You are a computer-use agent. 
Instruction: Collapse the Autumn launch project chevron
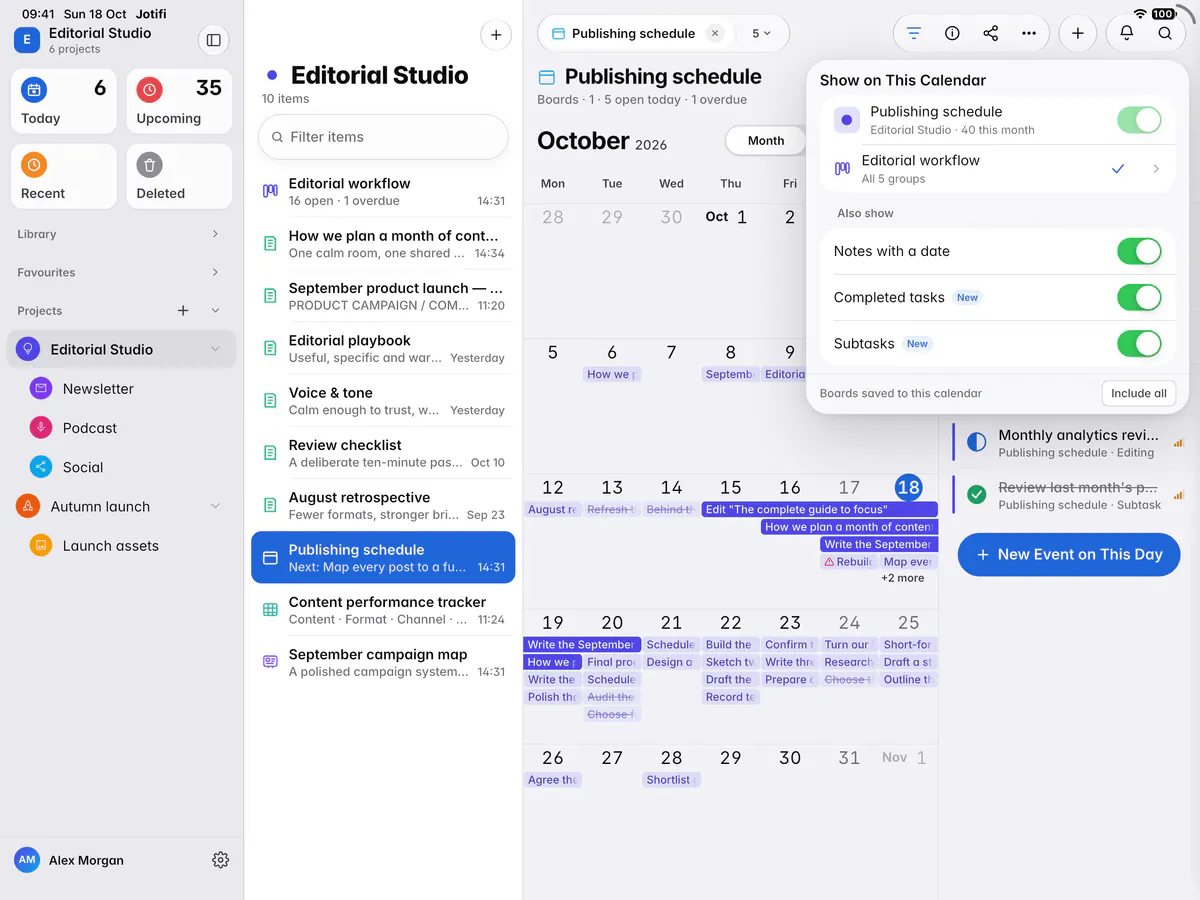(215, 507)
